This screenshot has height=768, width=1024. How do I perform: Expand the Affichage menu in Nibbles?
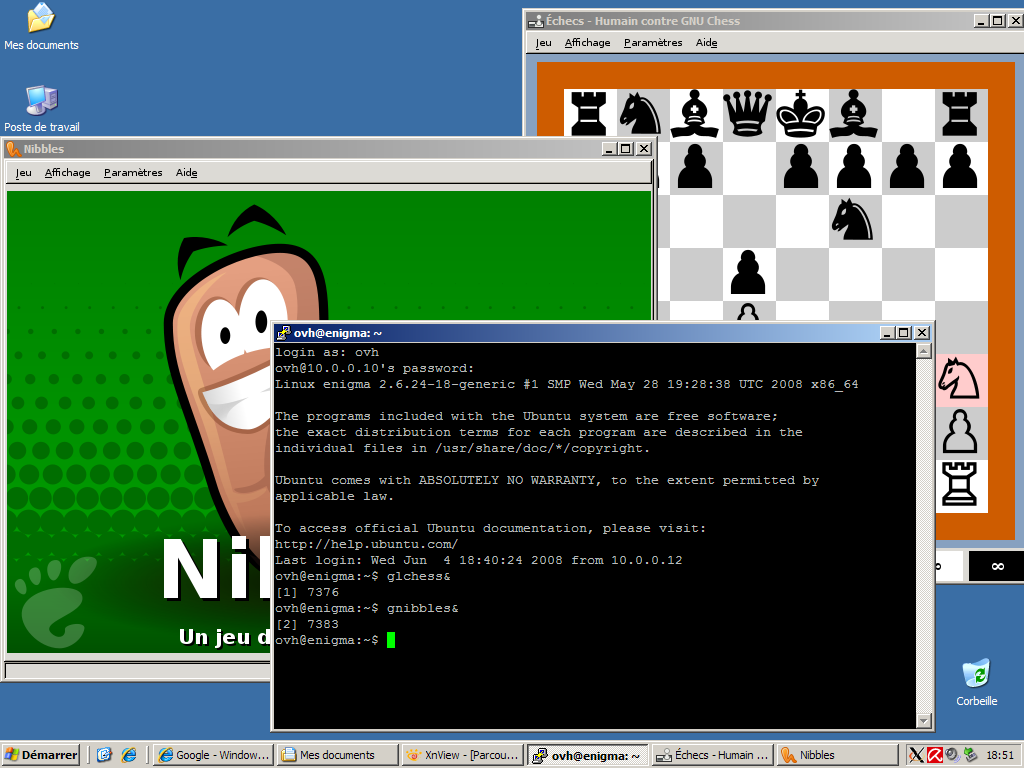tap(67, 173)
